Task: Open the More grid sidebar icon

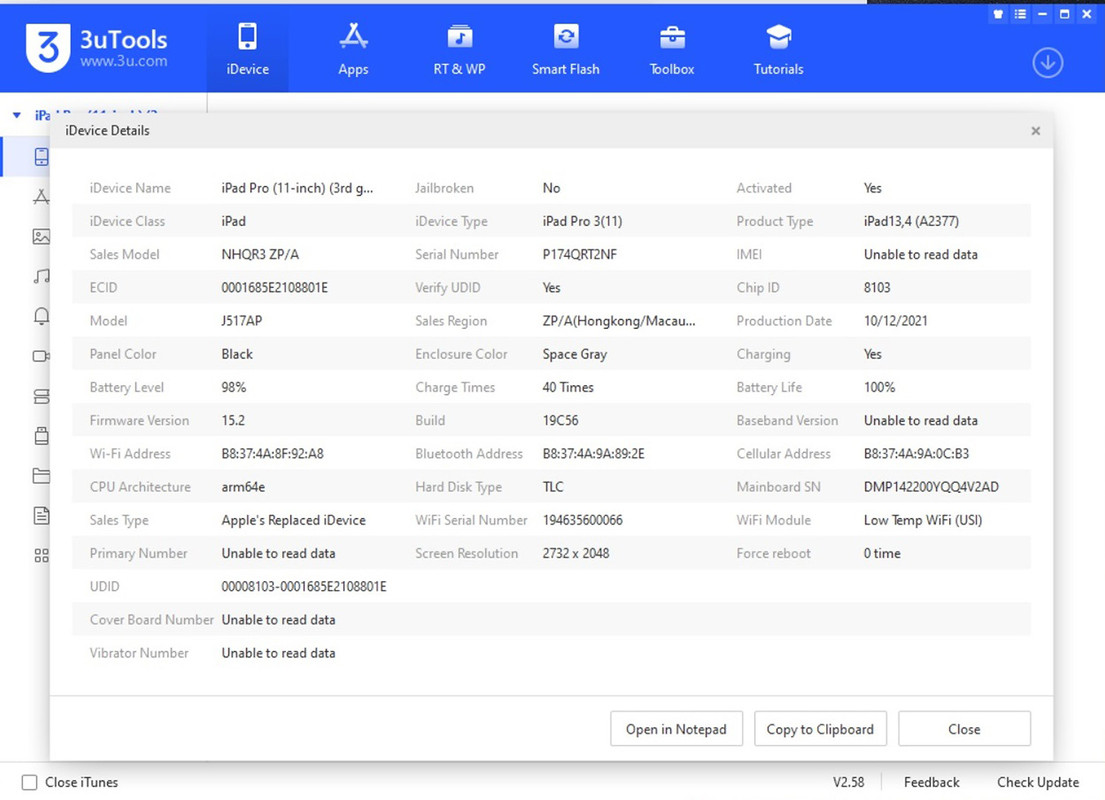Action: point(42,555)
